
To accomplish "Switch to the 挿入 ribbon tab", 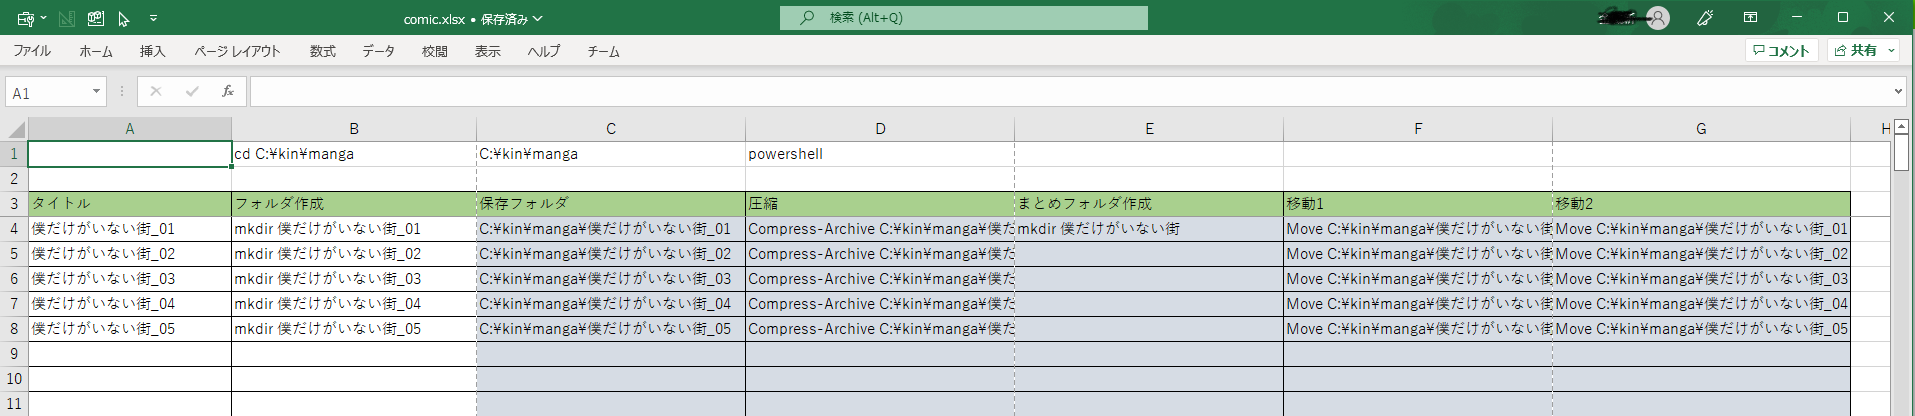I will point(153,51).
